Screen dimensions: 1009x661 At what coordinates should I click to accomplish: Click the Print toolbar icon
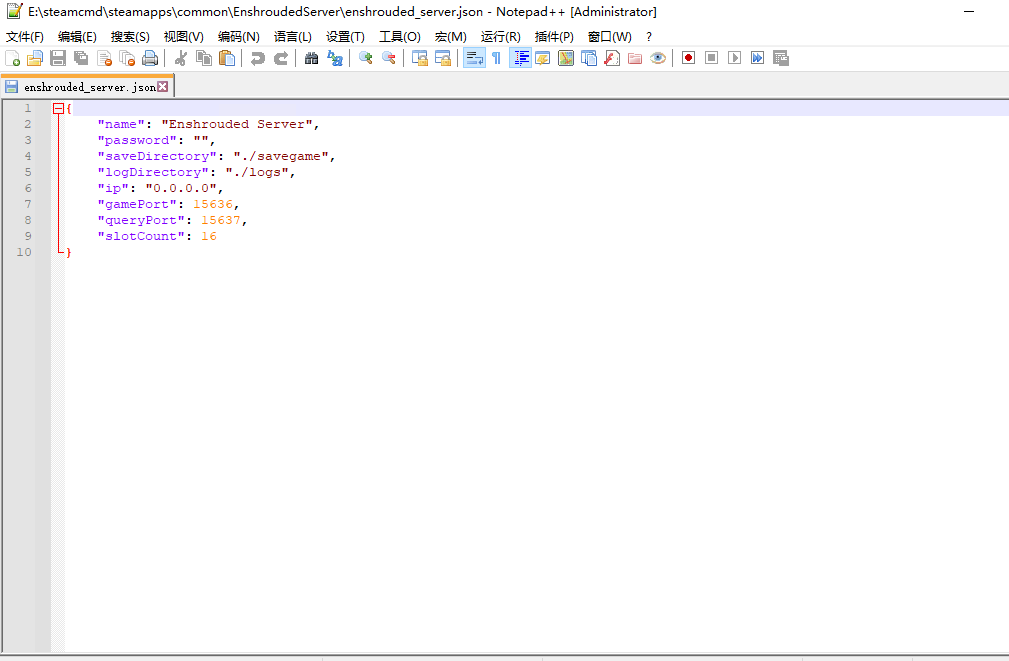(x=150, y=58)
